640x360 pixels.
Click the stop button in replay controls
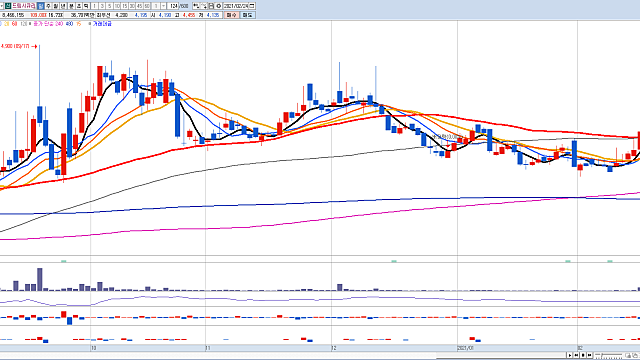tap(583, 355)
